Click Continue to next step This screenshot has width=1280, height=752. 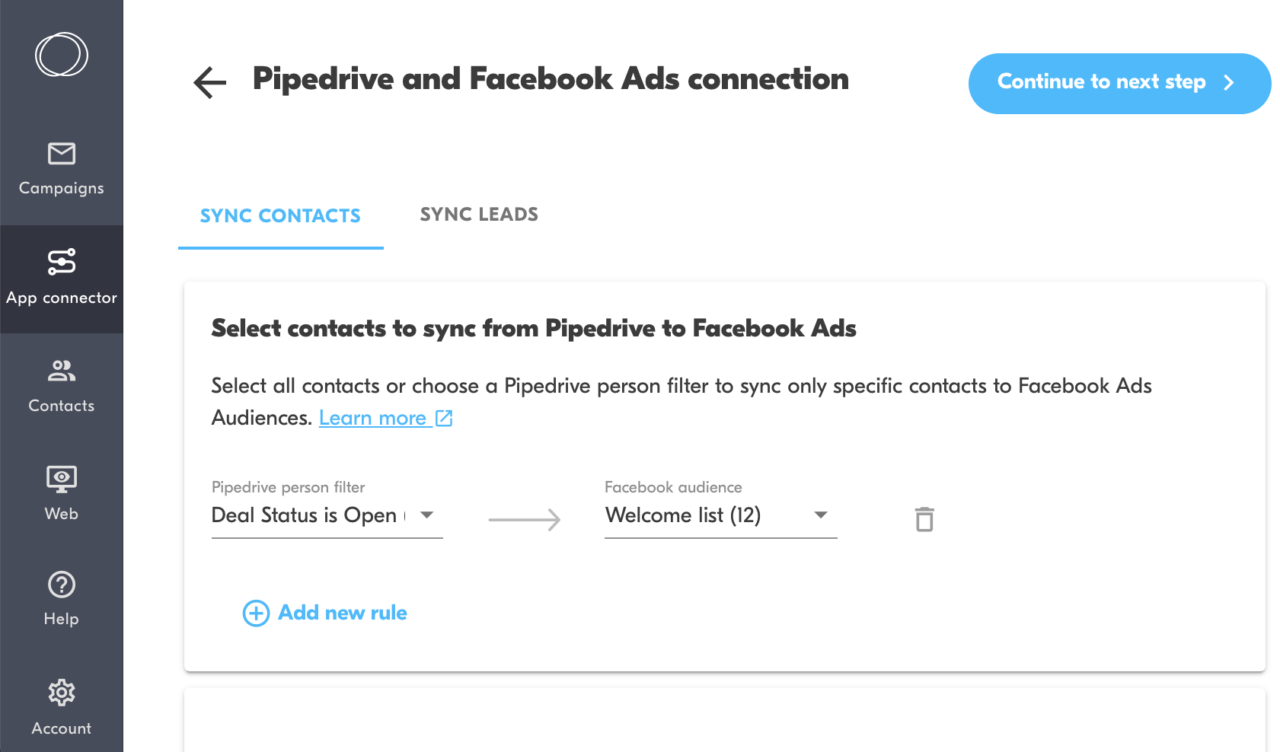point(1118,83)
